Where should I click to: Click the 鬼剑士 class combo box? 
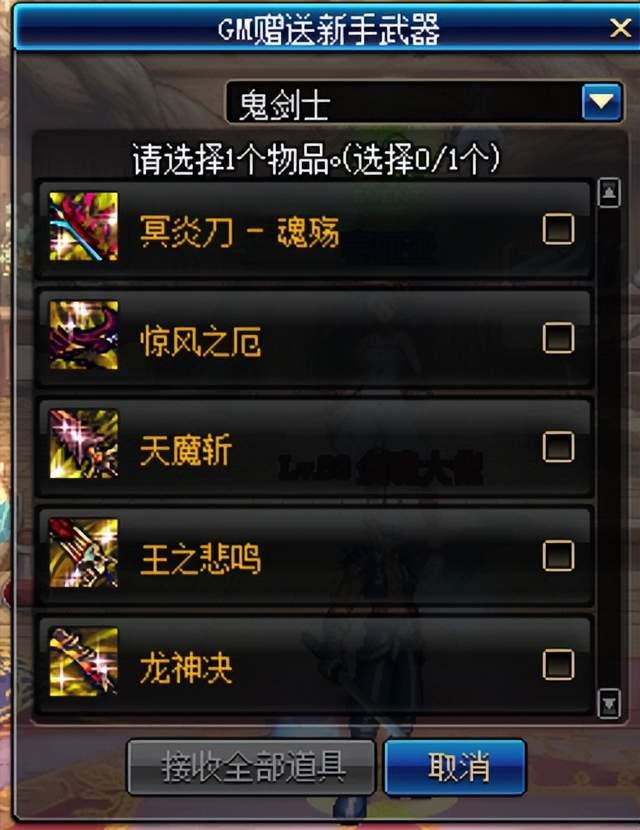pyautogui.click(x=424, y=102)
